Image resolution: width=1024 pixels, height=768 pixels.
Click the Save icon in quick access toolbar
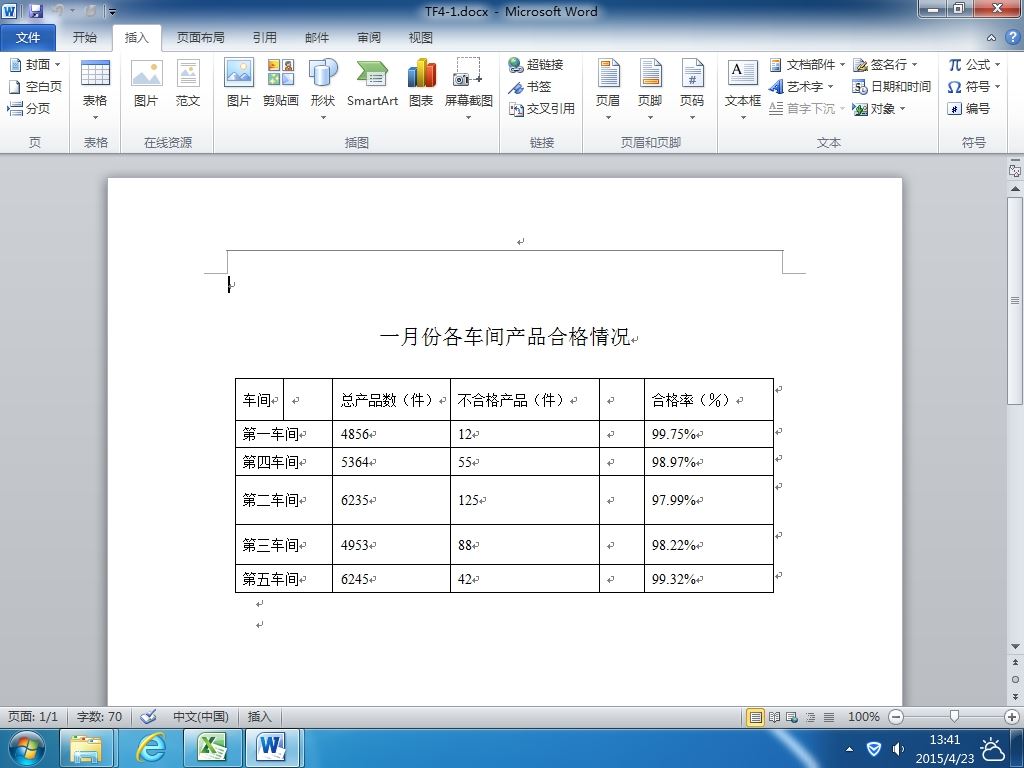click(x=35, y=10)
